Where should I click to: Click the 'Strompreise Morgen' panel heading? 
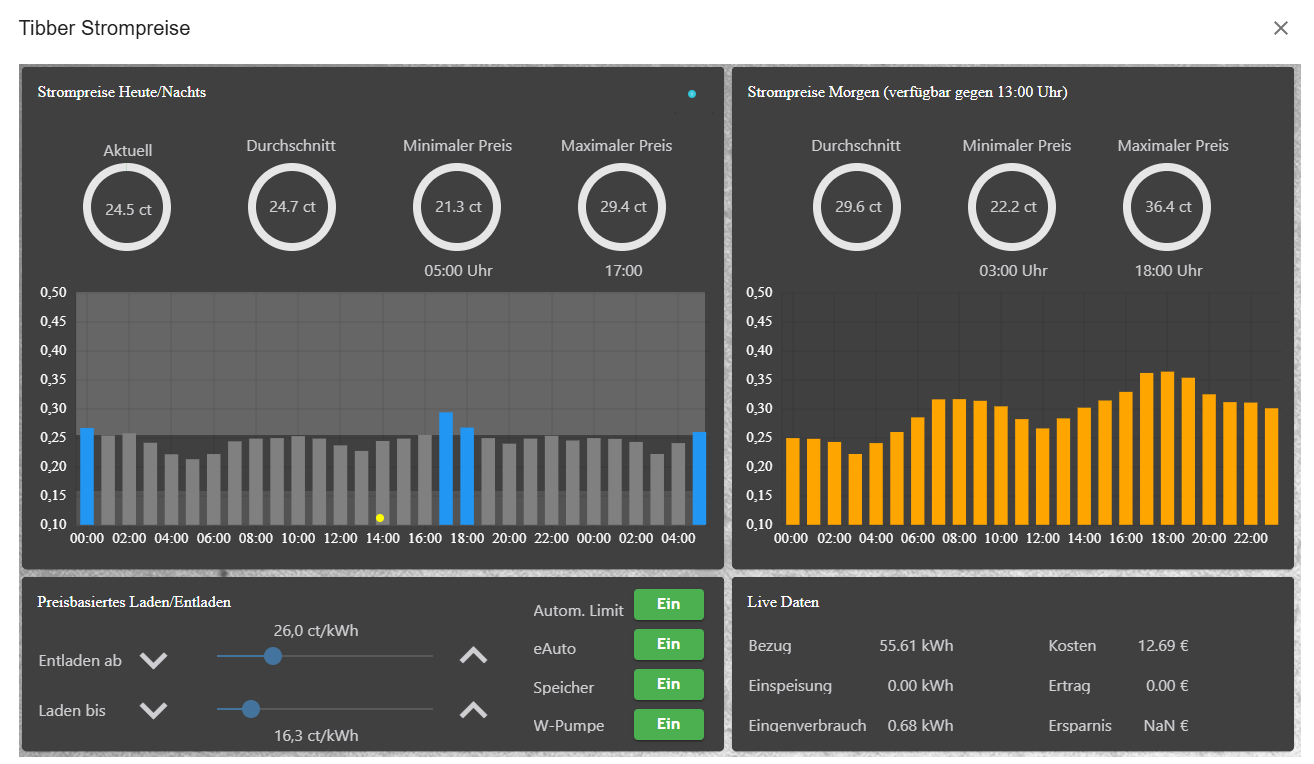pos(907,92)
